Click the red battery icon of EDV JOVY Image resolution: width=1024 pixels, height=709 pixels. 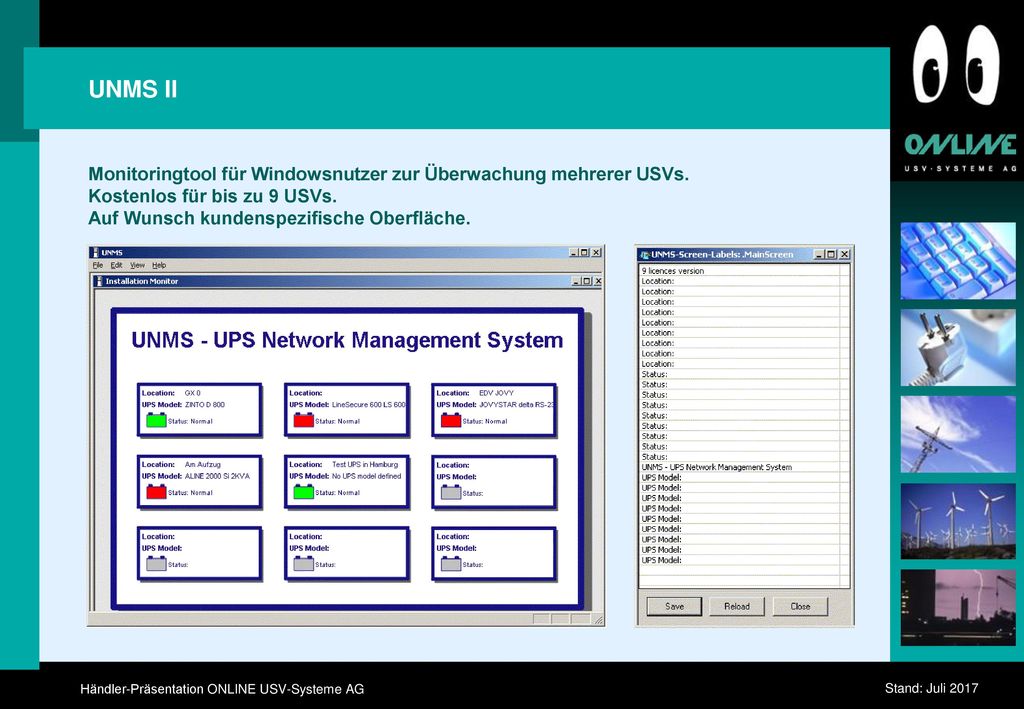click(x=451, y=420)
